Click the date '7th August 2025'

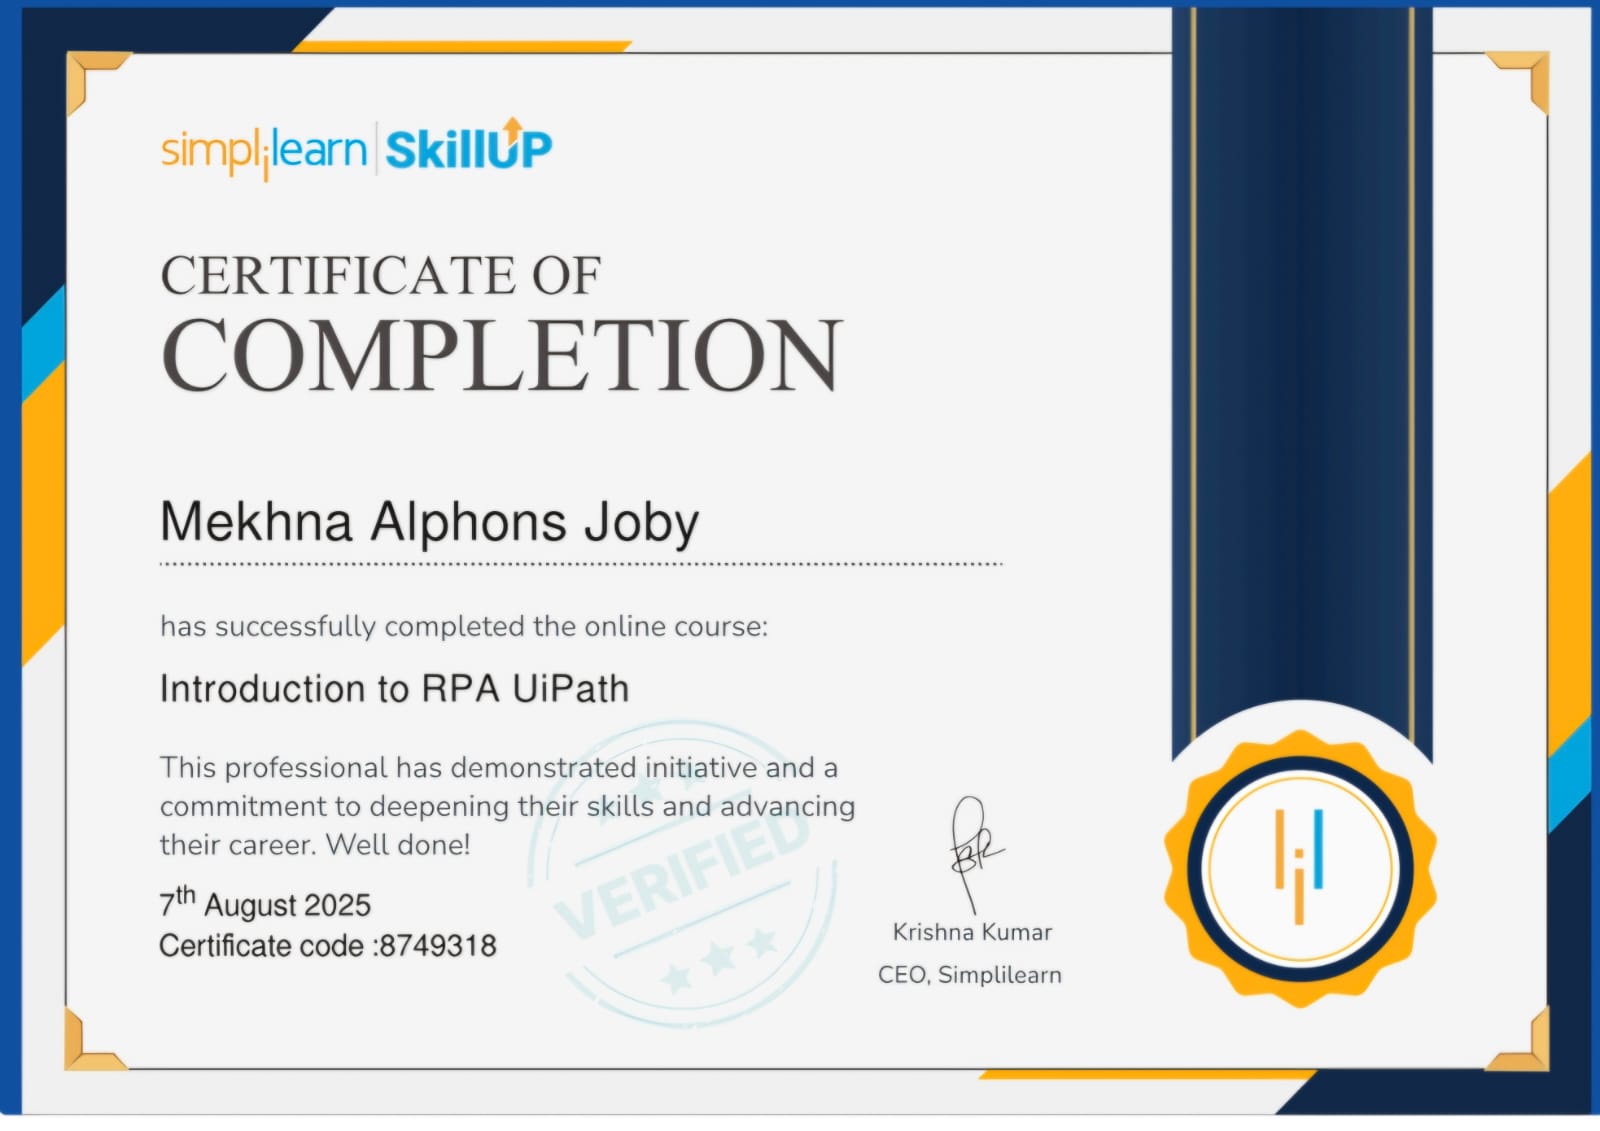pyautogui.click(x=265, y=903)
